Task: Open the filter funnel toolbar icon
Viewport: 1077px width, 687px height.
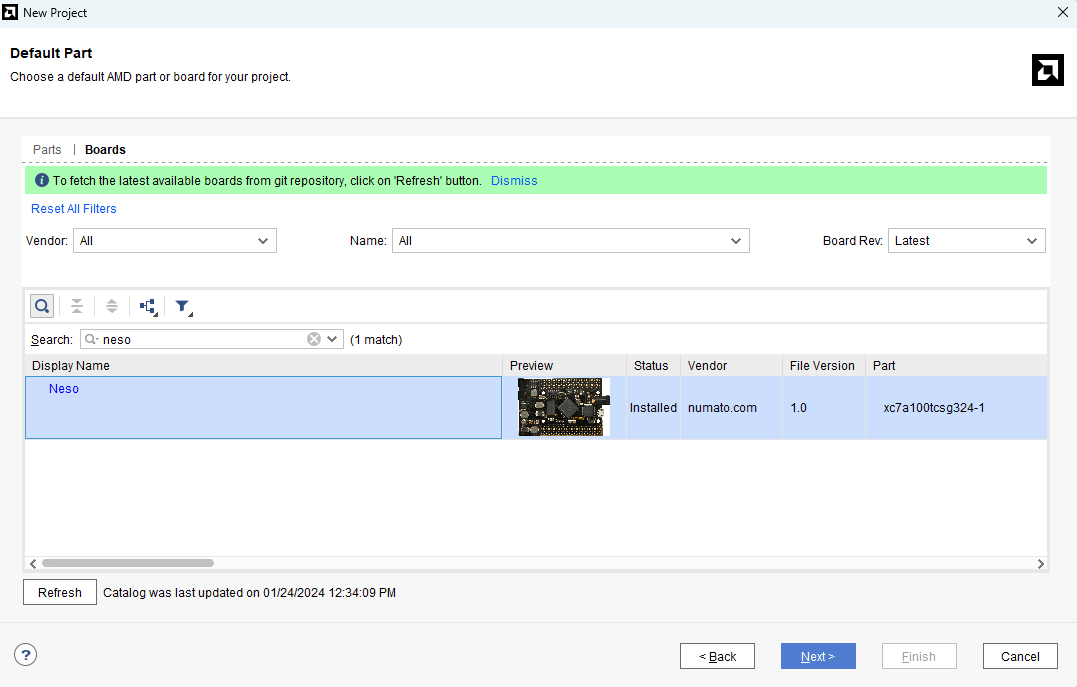Action: click(183, 307)
